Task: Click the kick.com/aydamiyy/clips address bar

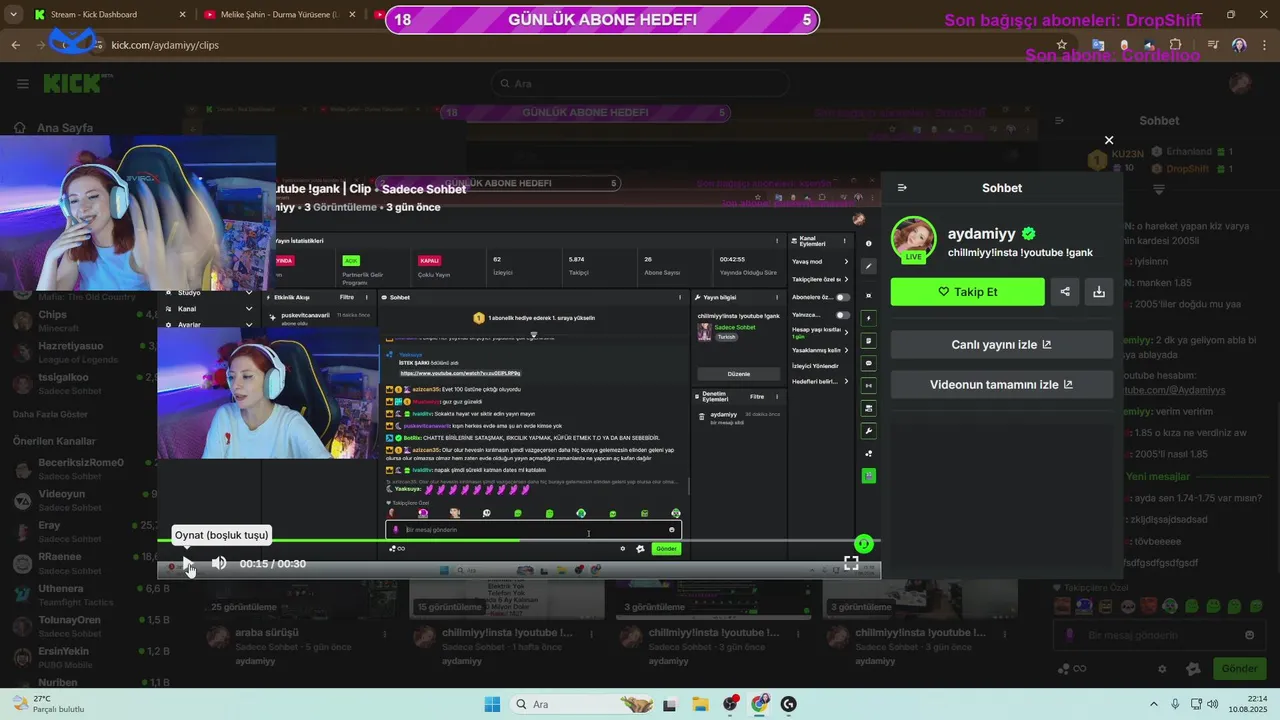Action: 165,45
